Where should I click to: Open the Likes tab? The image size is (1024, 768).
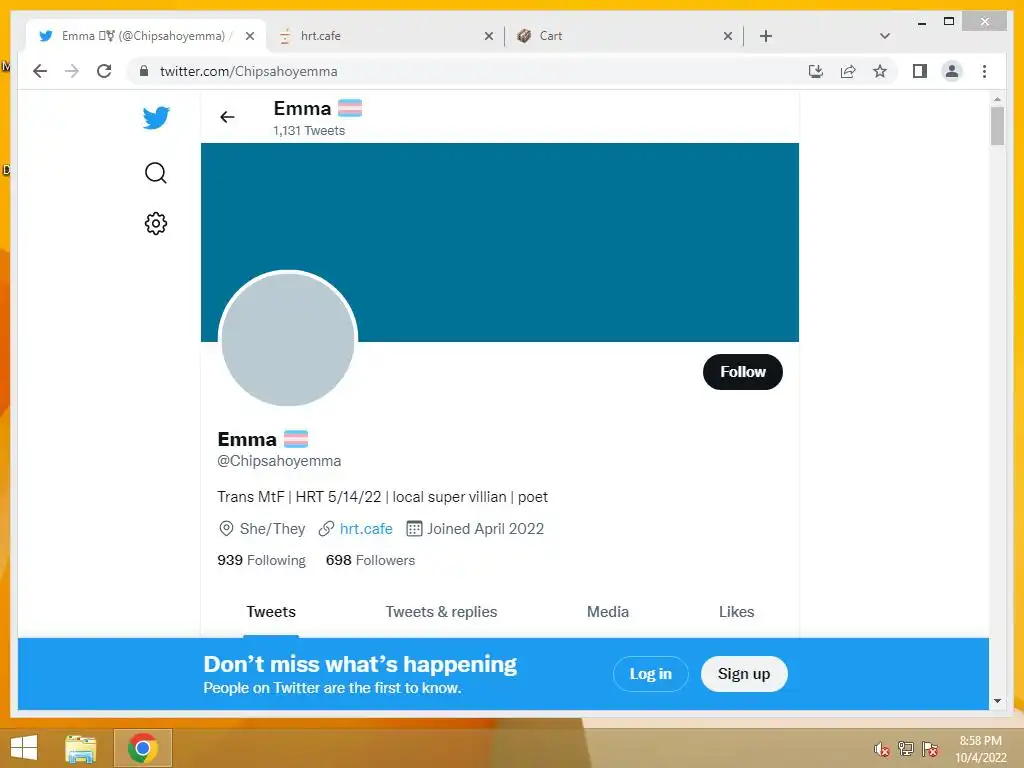[x=737, y=612]
